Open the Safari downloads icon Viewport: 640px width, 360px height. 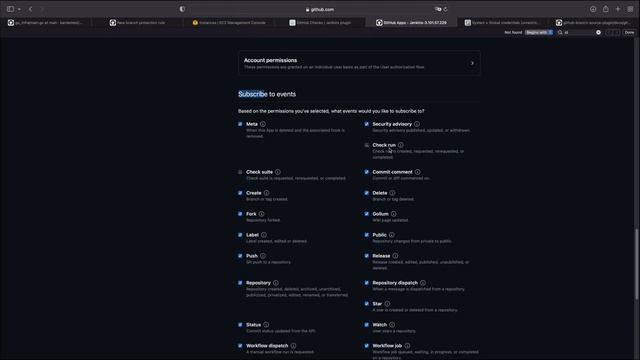click(593, 9)
